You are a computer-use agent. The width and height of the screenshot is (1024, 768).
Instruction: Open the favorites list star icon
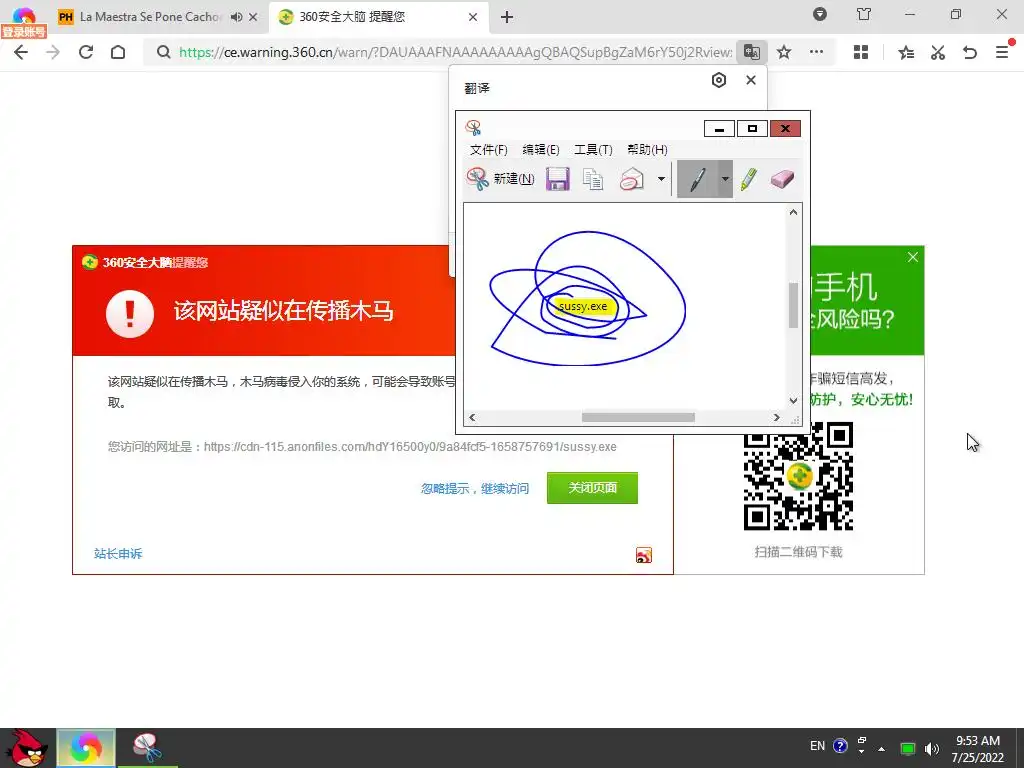point(905,52)
